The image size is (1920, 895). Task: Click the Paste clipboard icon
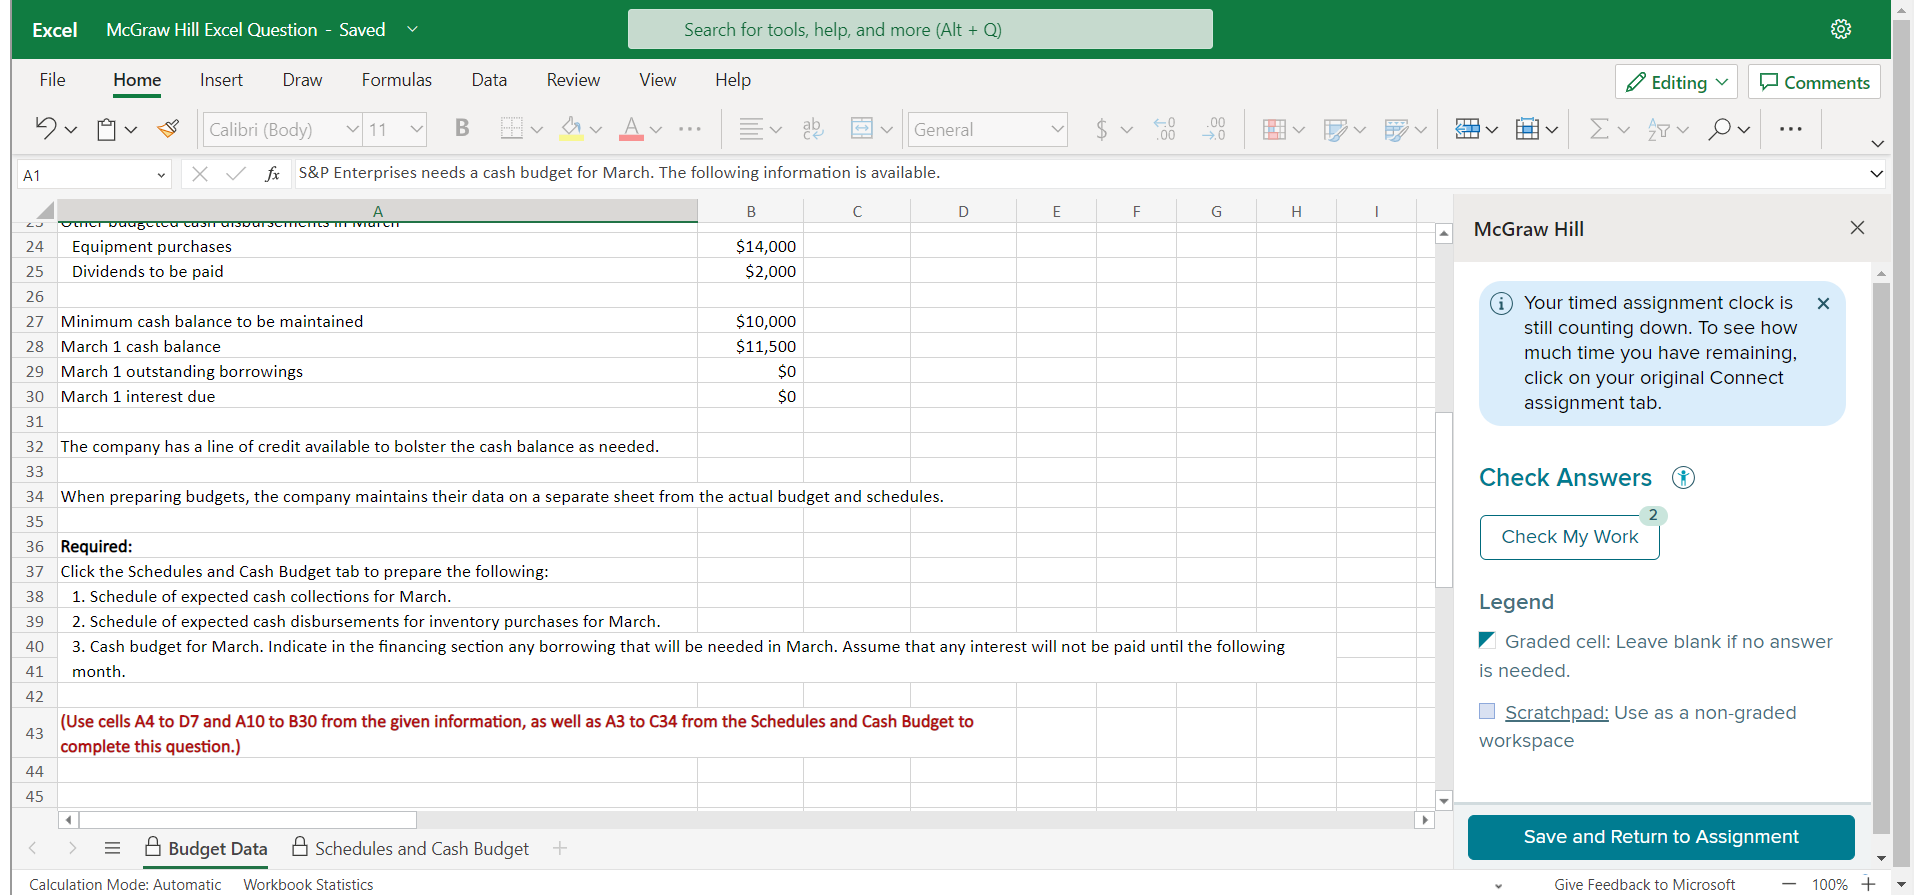[x=107, y=129]
